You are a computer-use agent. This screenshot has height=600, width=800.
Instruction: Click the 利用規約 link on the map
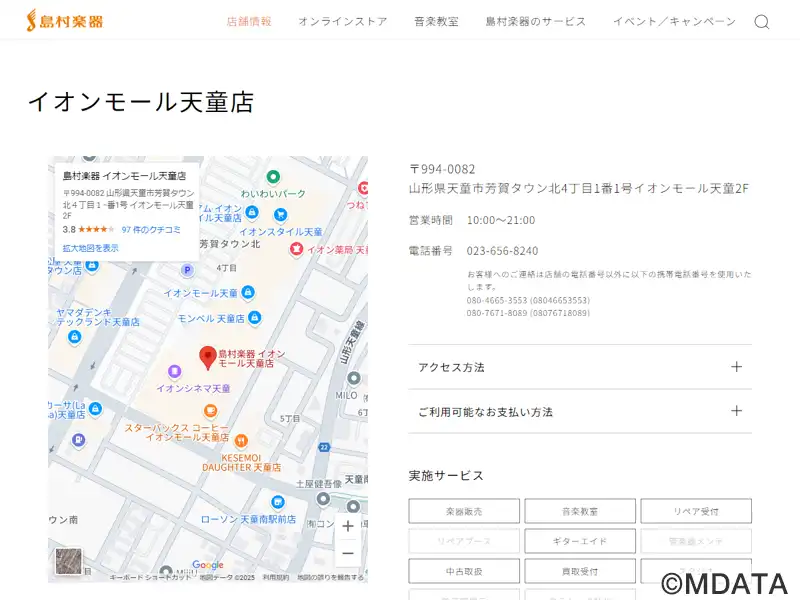pyautogui.click(x=276, y=578)
